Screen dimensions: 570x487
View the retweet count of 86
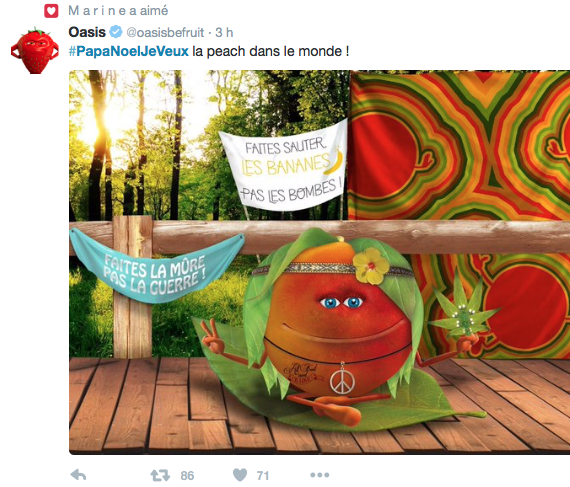[187, 475]
